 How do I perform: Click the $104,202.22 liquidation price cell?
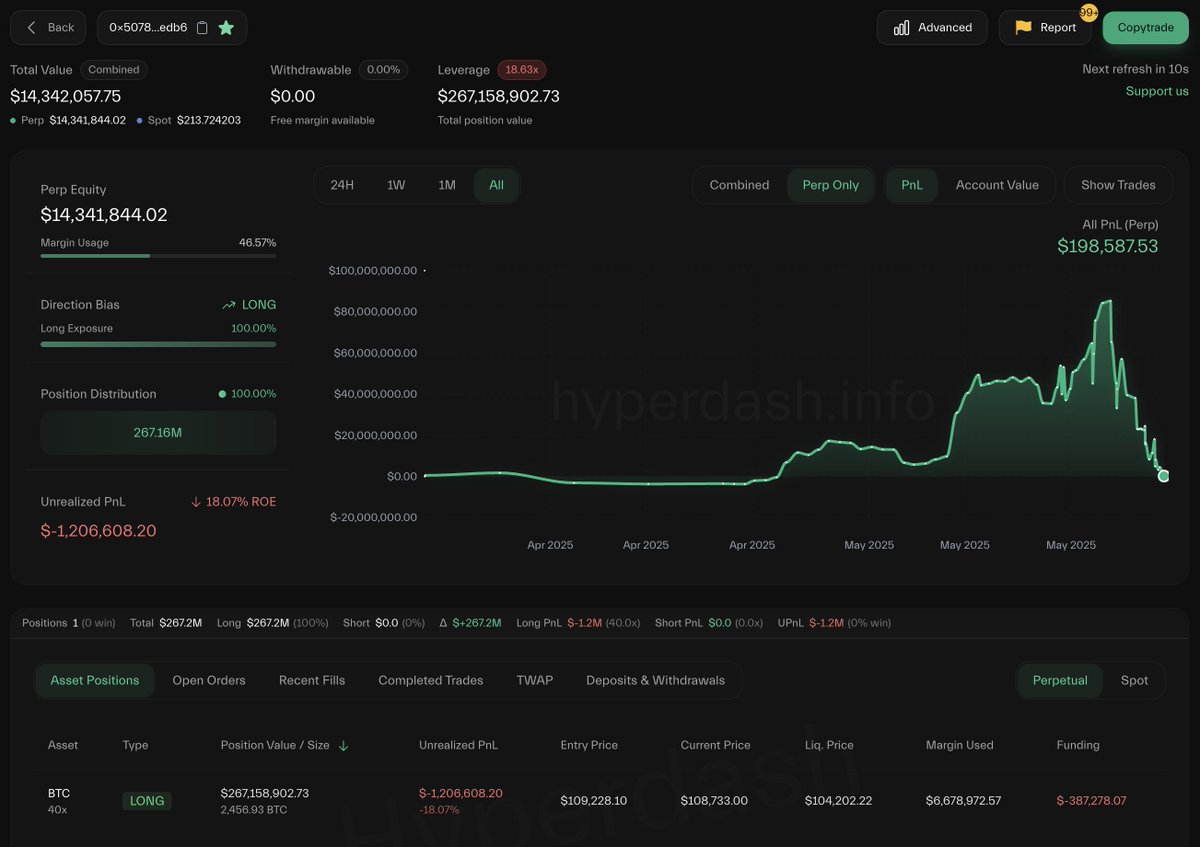838,801
